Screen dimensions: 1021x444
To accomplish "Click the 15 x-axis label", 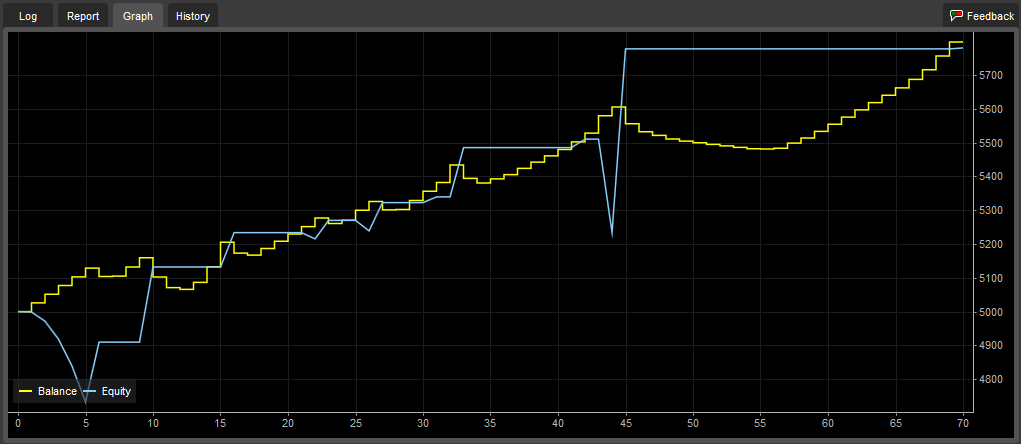I will coord(221,423).
